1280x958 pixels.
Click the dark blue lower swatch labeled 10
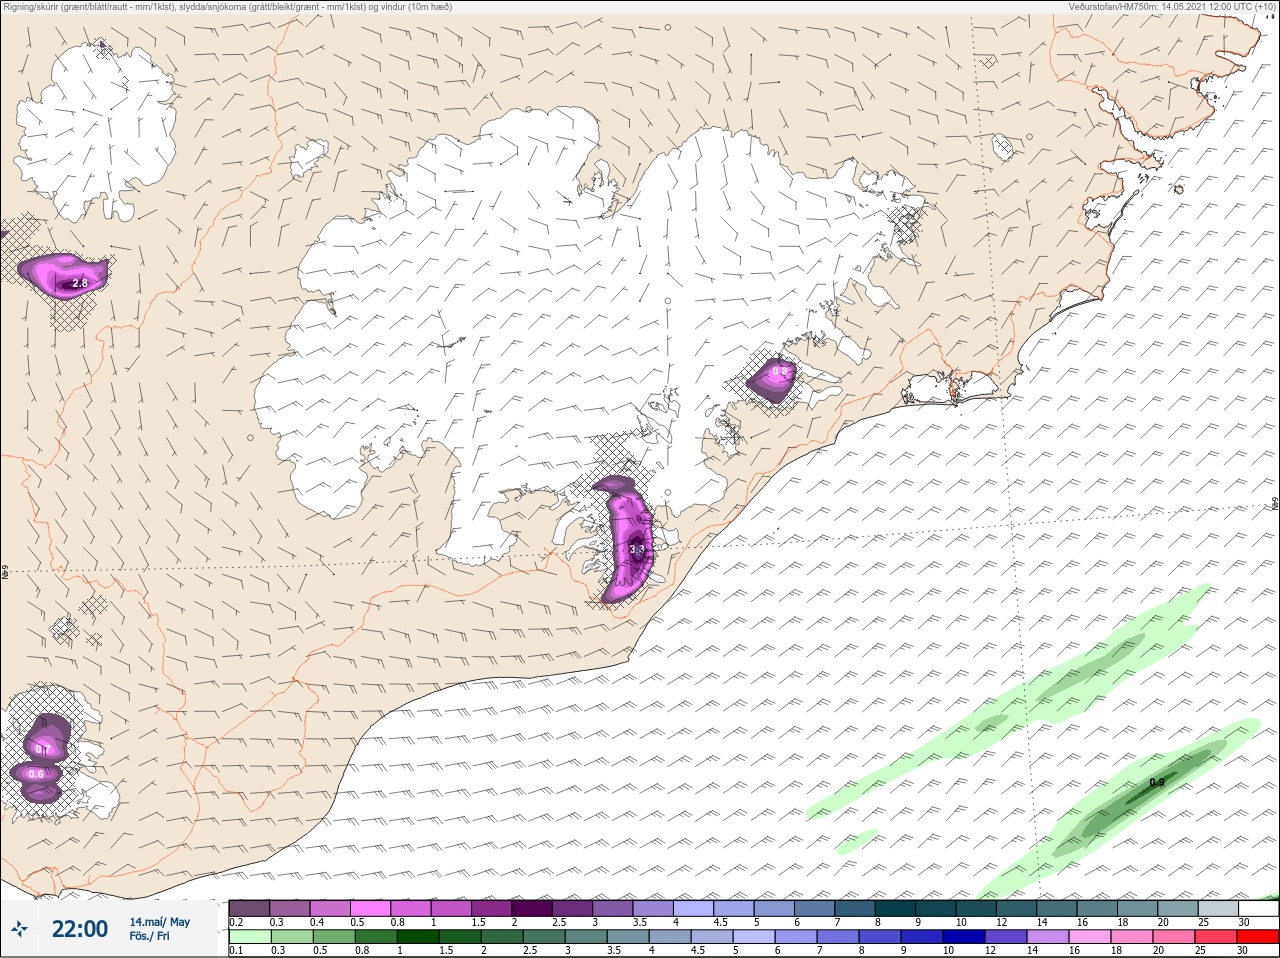pyautogui.click(x=966, y=937)
